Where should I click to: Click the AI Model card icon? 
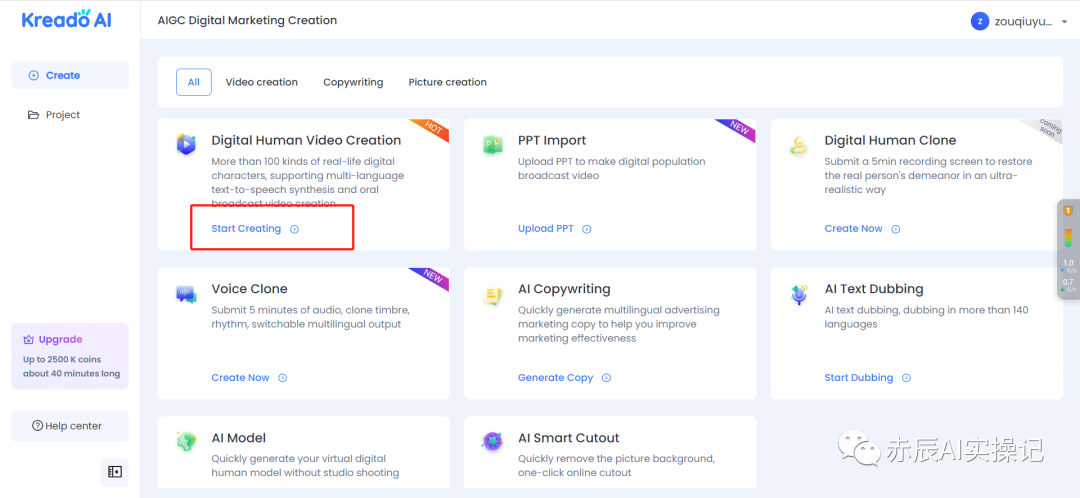(186, 442)
